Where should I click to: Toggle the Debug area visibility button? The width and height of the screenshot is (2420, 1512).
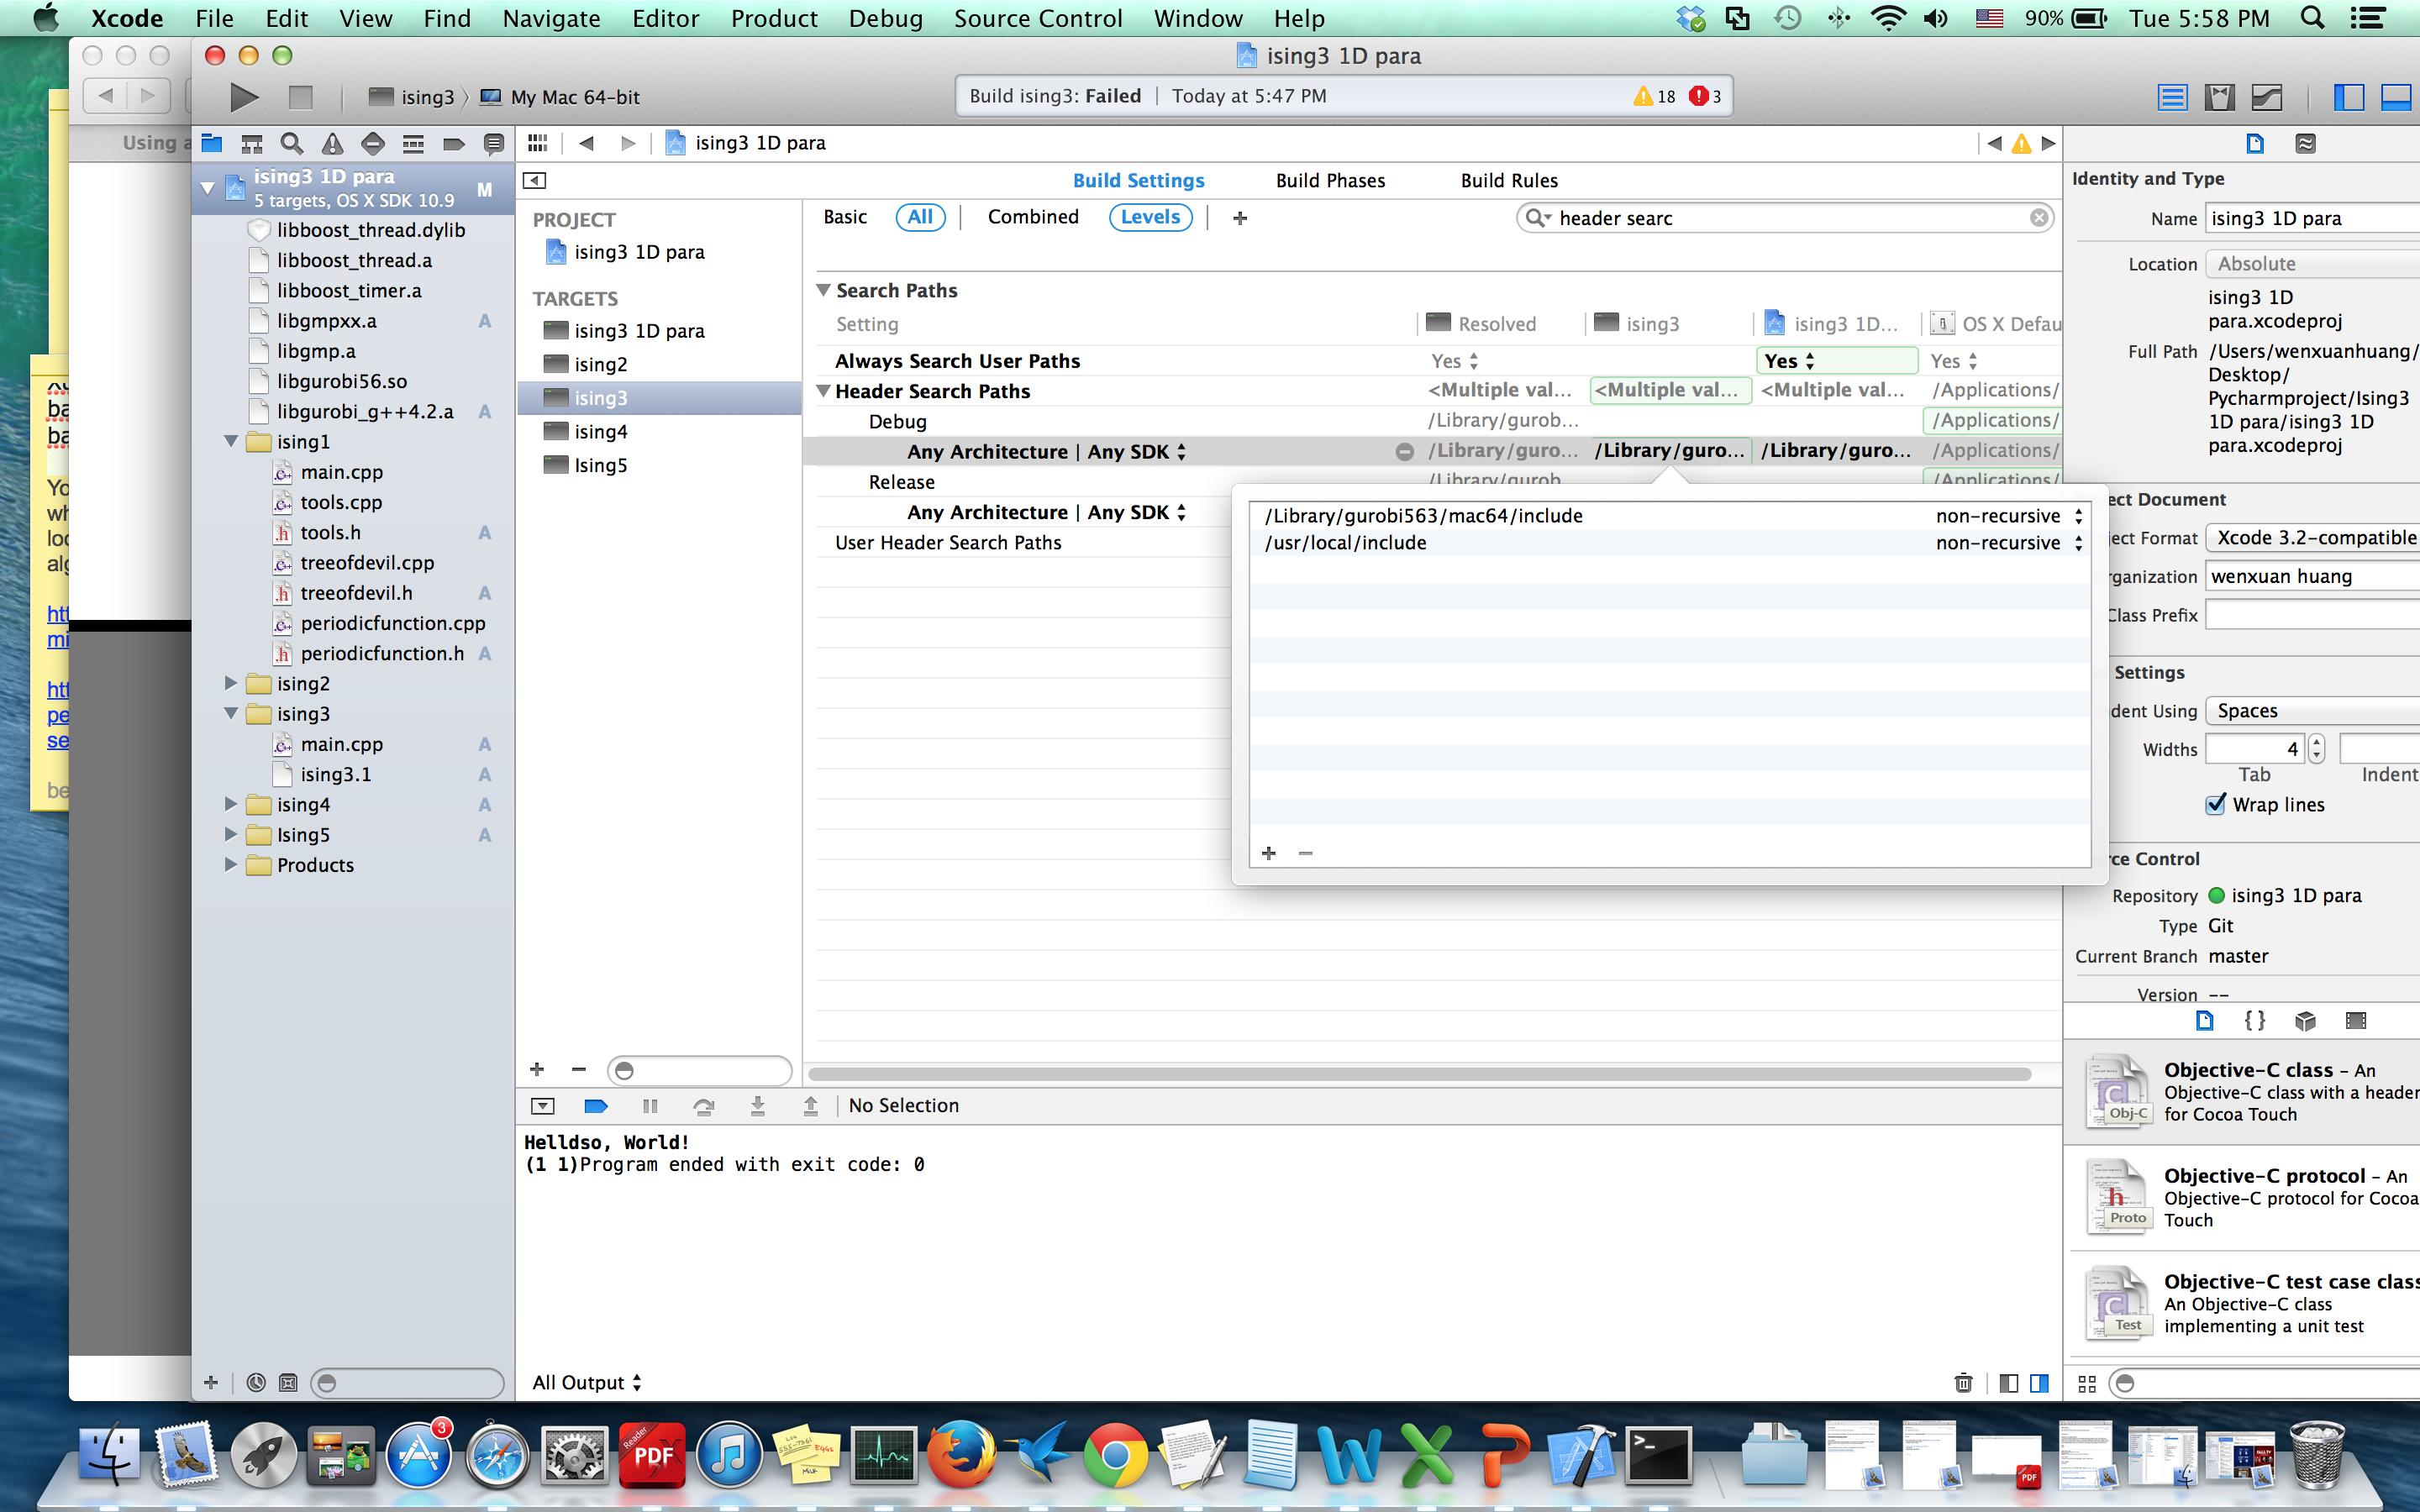pyautogui.click(x=2397, y=97)
